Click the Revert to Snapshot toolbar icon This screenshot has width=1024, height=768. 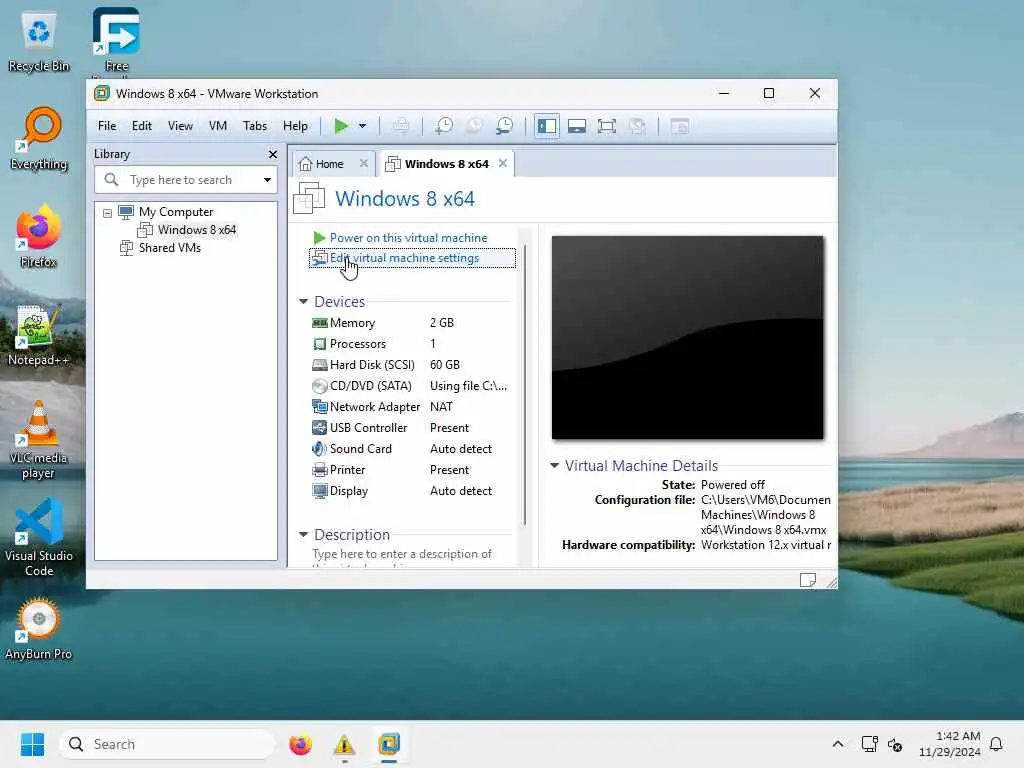474,126
